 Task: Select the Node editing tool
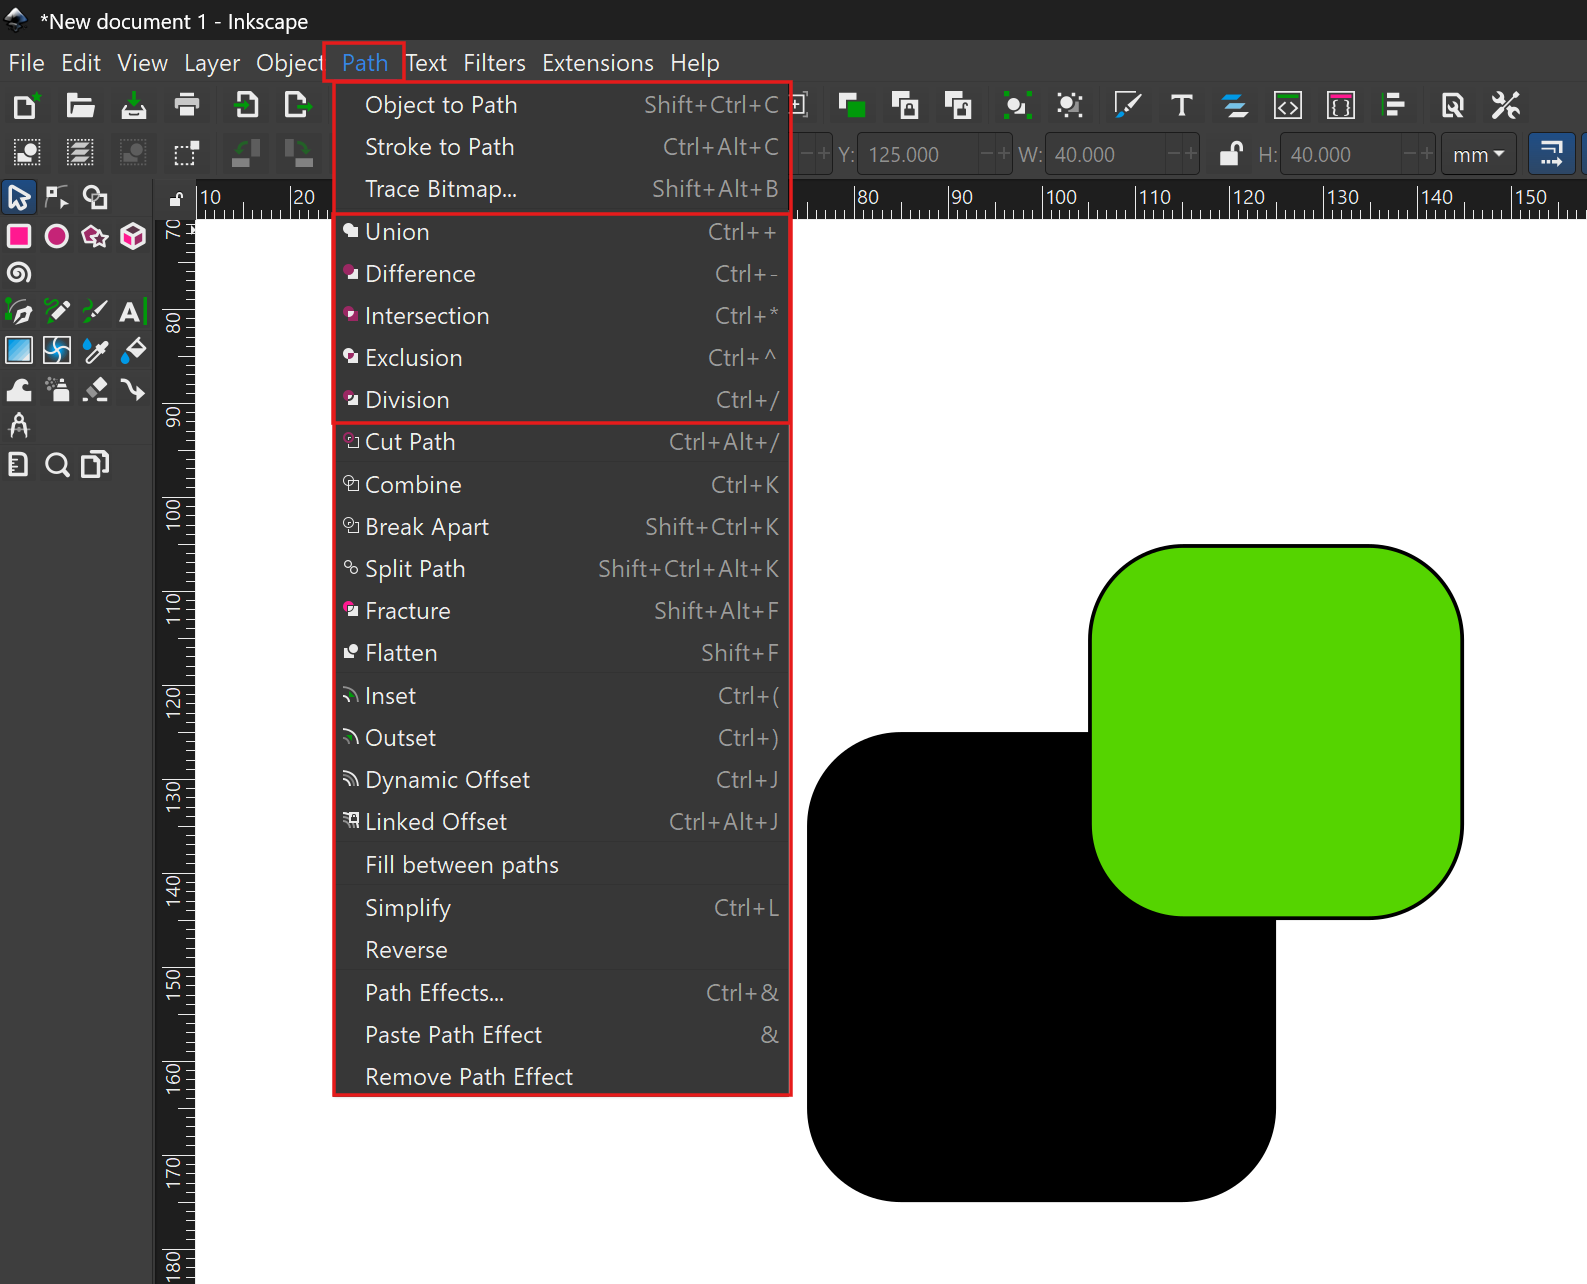pyautogui.click(x=57, y=197)
